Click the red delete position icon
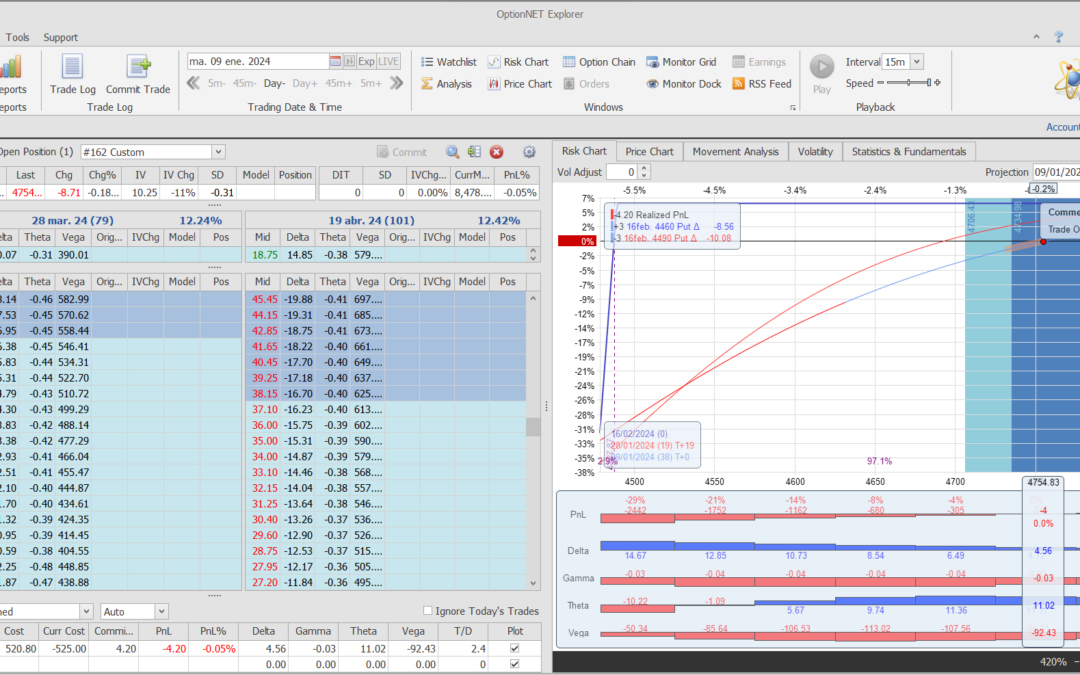The height and width of the screenshot is (675, 1080). point(496,152)
